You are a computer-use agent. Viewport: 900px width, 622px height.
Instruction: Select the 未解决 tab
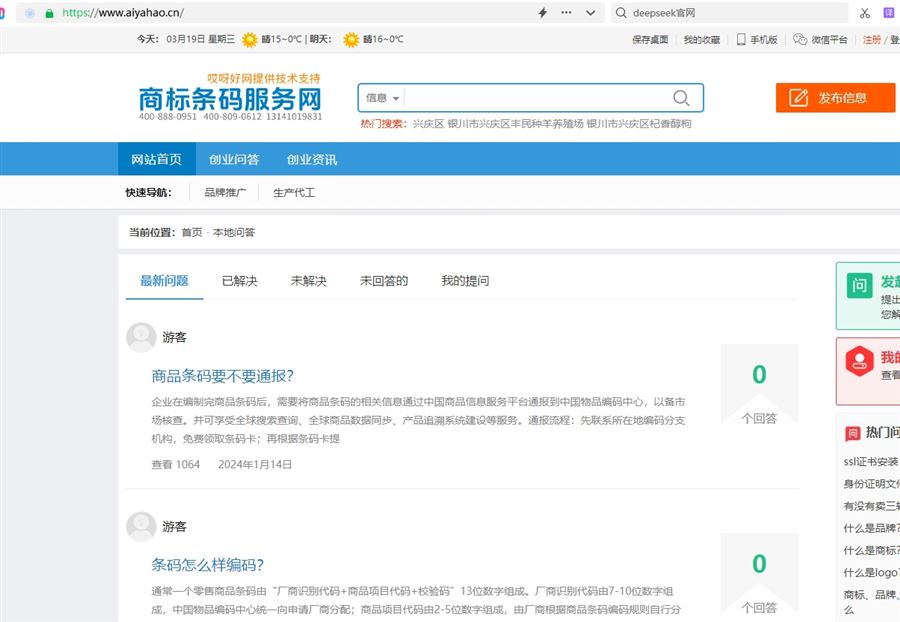pyautogui.click(x=308, y=281)
